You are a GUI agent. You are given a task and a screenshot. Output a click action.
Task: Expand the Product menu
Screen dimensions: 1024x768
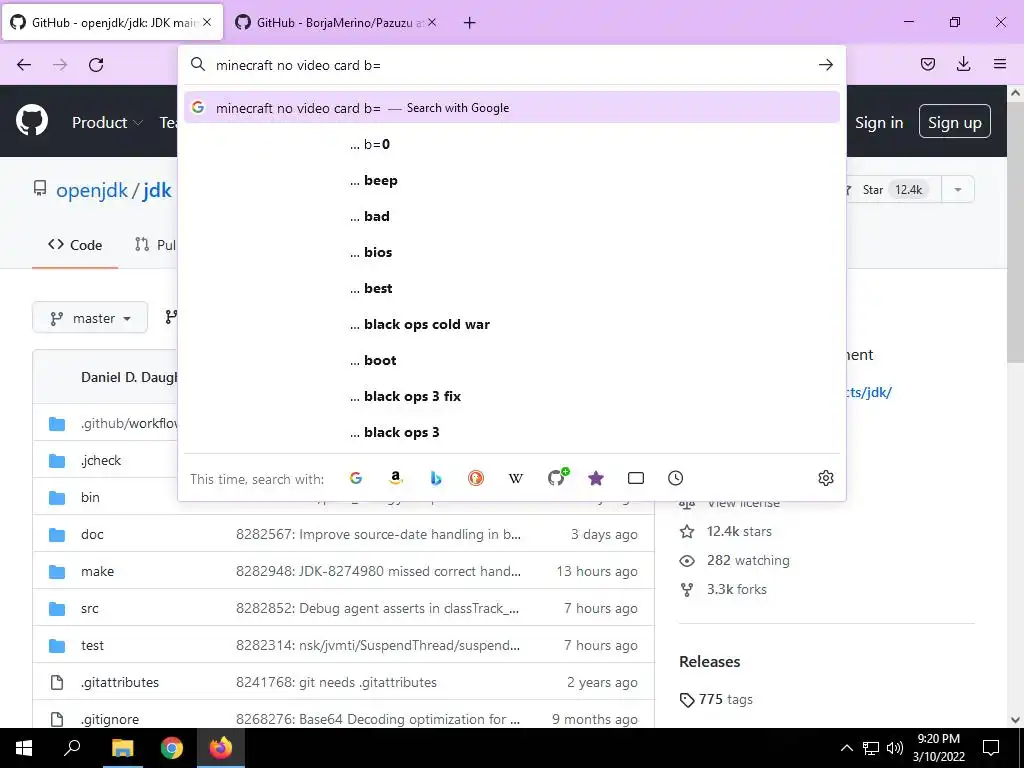click(107, 122)
